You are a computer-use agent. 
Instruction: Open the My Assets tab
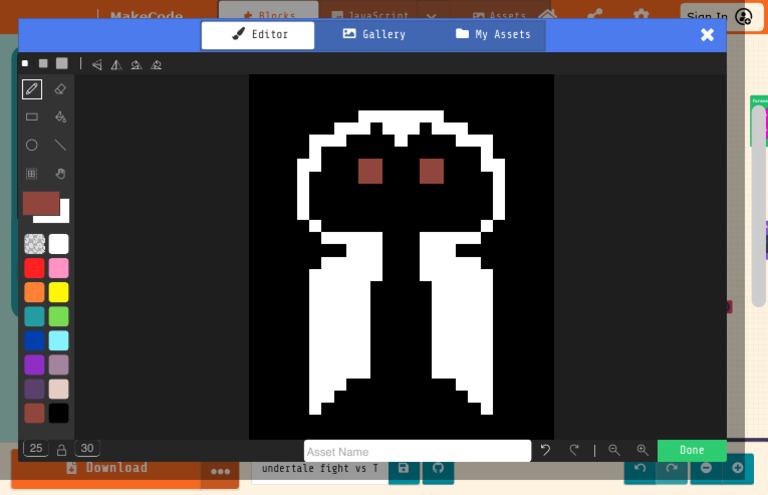[x=493, y=34]
